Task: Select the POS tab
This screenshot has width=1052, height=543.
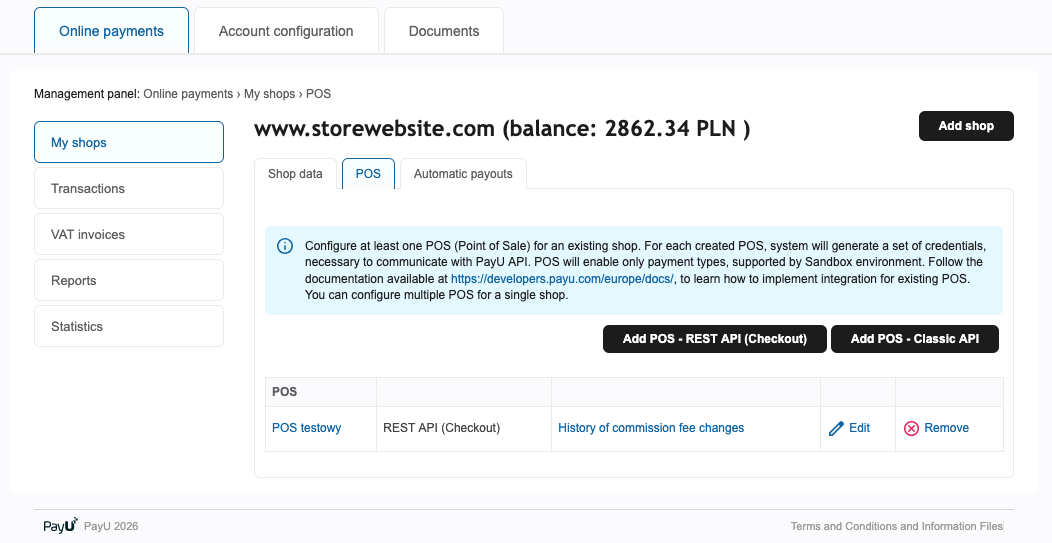Action: (x=368, y=174)
